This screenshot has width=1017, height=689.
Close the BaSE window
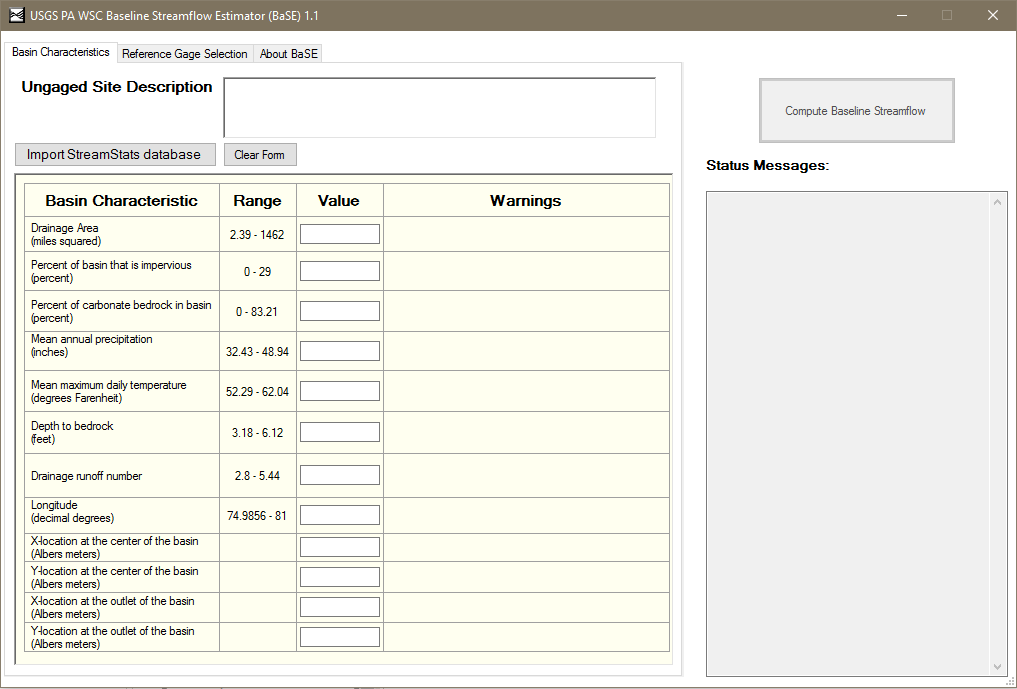coord(992,15)
